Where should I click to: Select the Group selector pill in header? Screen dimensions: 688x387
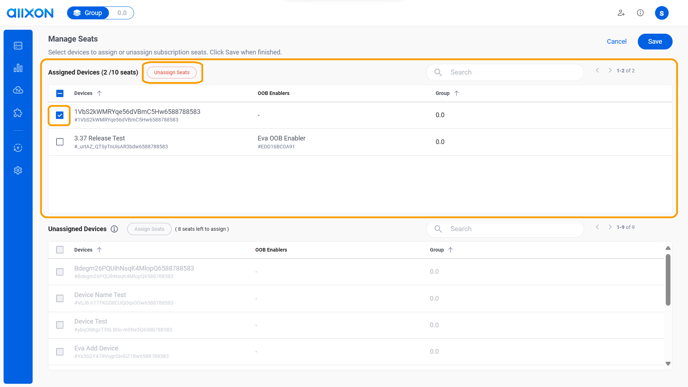coord(100,13)
